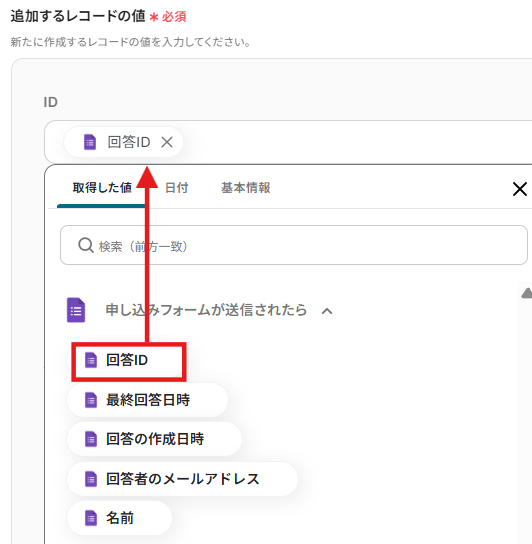Image resolution: width=532 pixels, height=544 pixels.
Task: Click the search magnifier icon
Action: (x=86, y=245)
